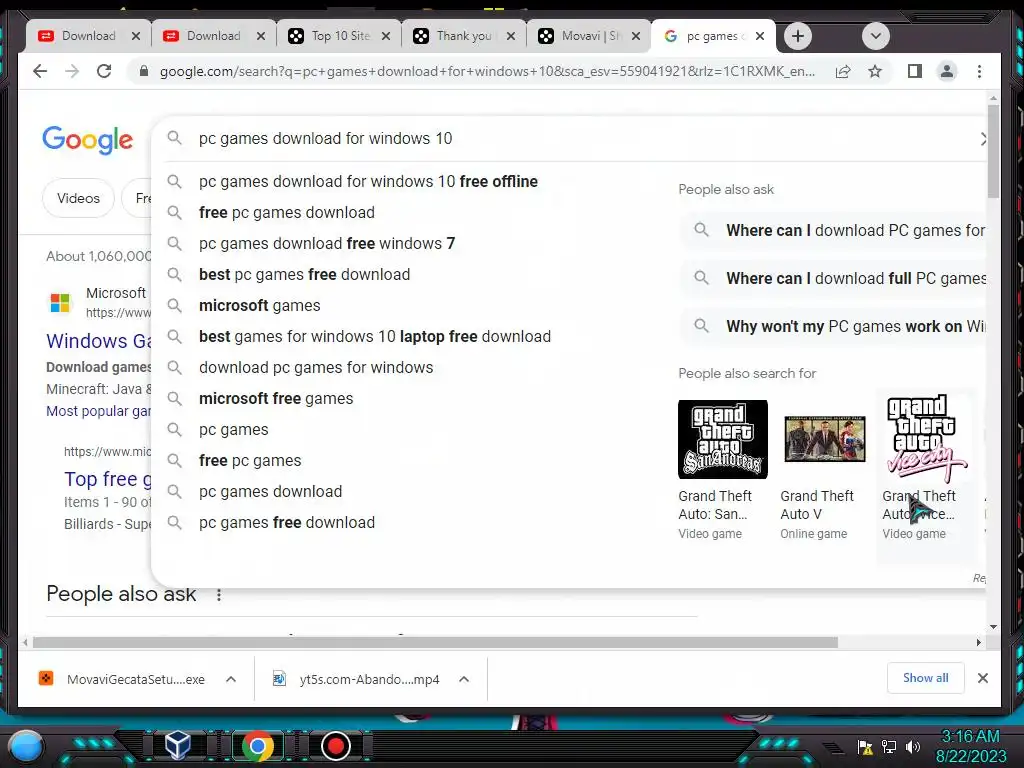Choose suggestion 'free pc games download'

(287, 212)
